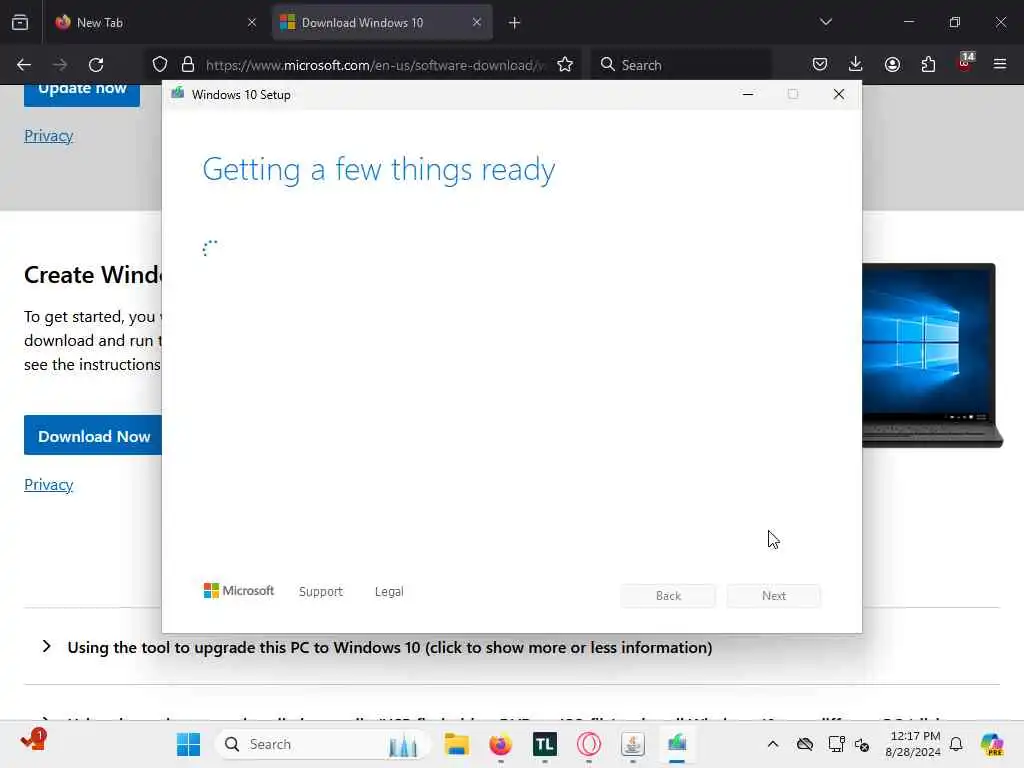Expand 'Using the tool to upgrade this PC' section
Image resolution: width=1024 pixels, height=768 pixels.
click(389, 647)
